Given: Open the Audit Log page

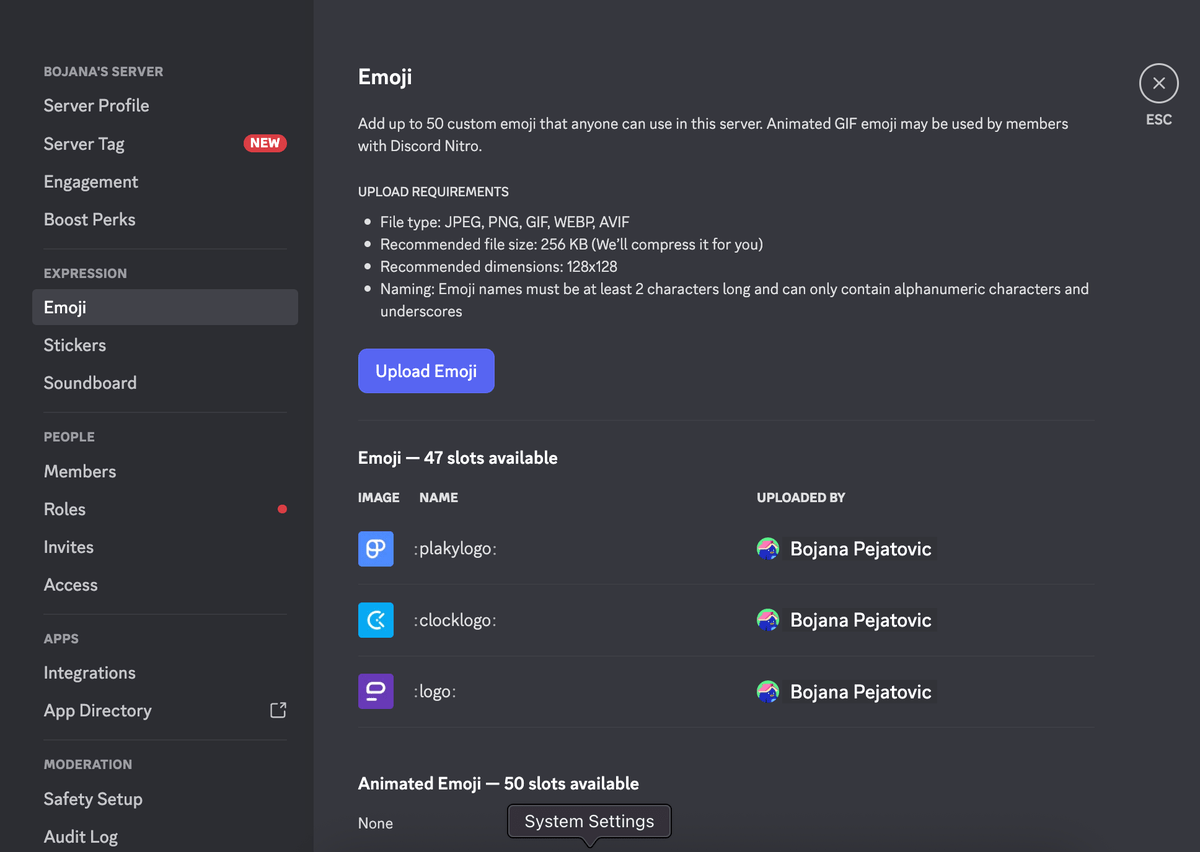Looking at the screenshot, I should tap(80, 836).
